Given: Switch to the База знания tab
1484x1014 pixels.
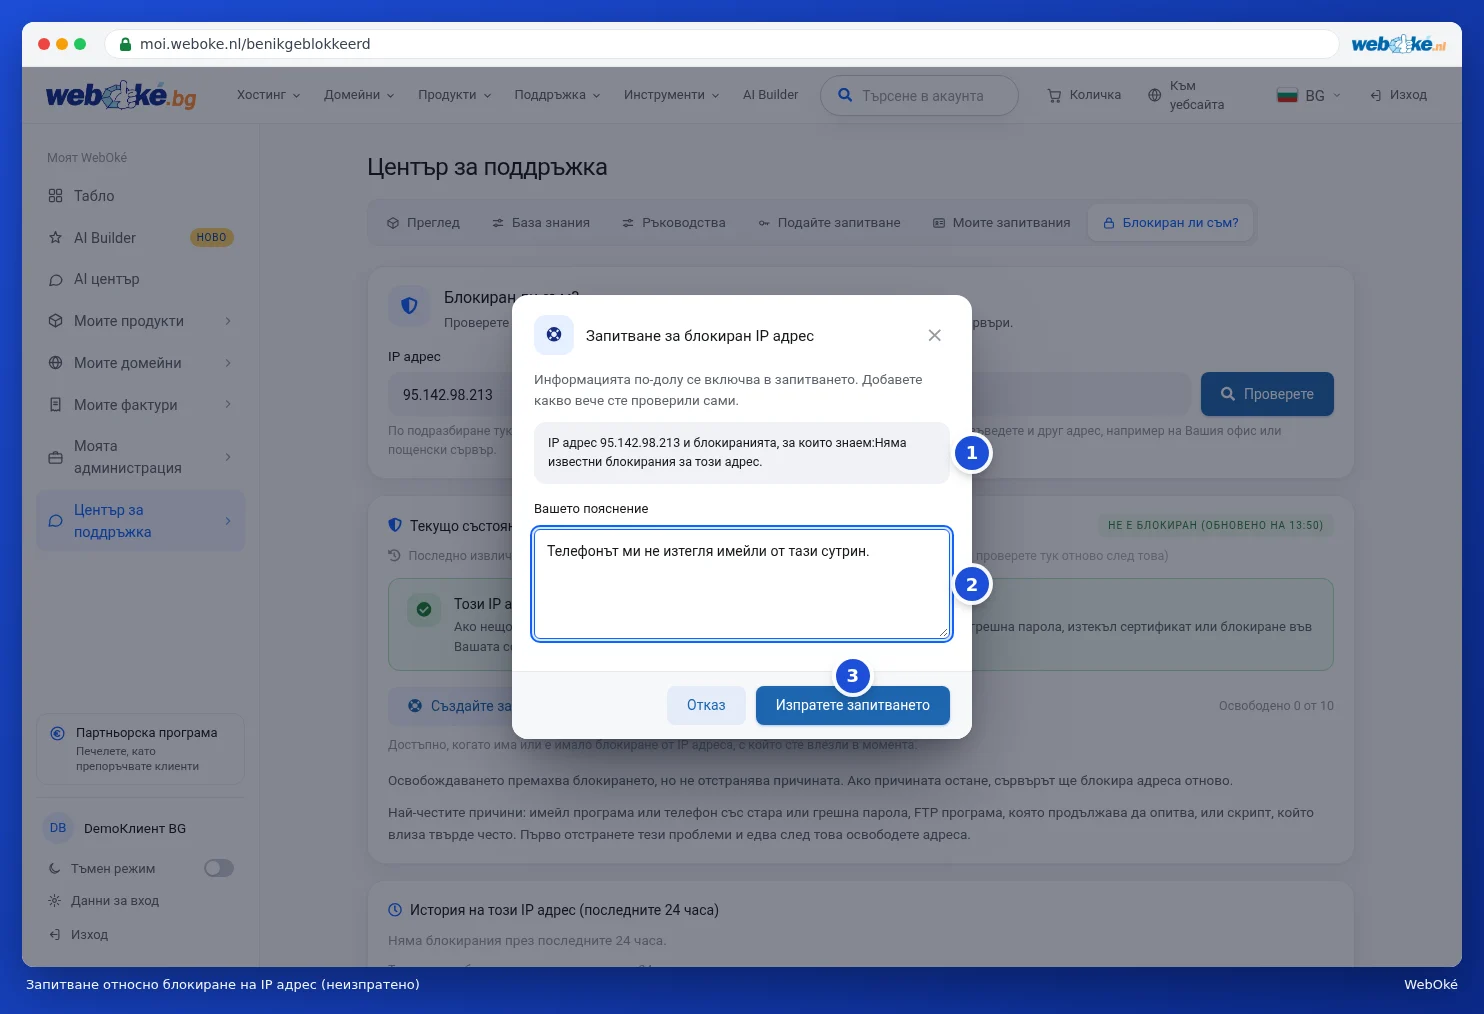Looking at the screenshot, I should click(x=541, y=223).
